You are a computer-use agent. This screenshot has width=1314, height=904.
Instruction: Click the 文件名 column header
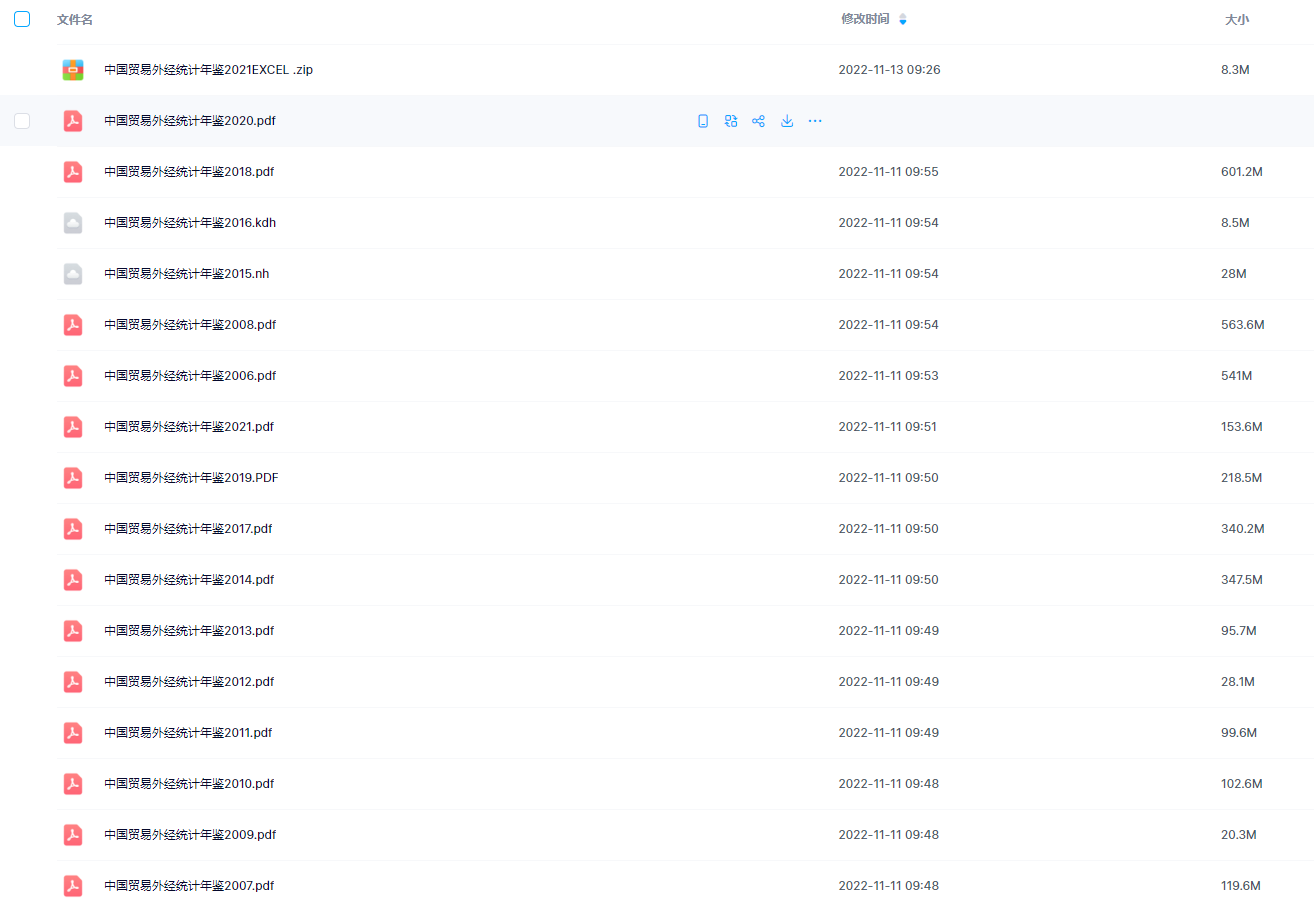coord(75,20)
